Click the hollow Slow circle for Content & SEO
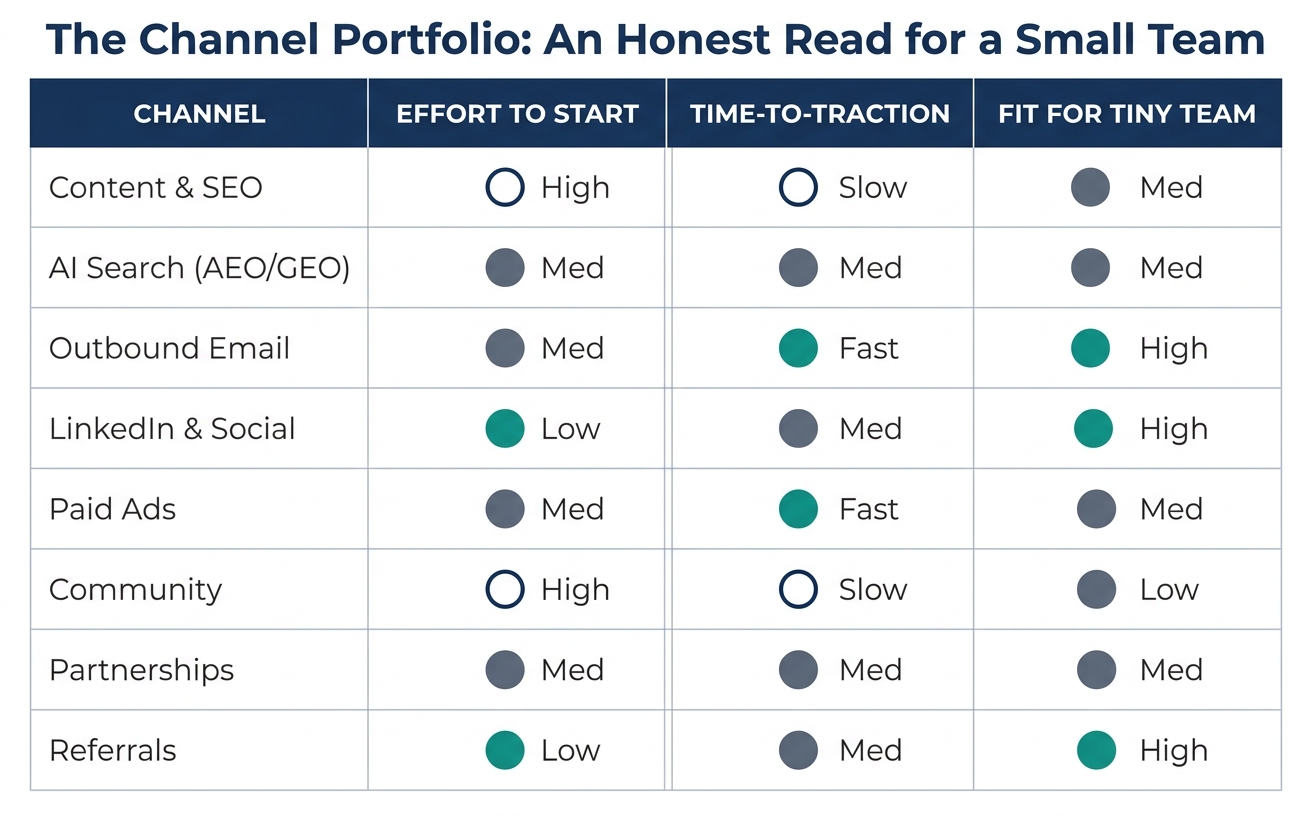Screen dimensions: 1312x816 pyautogui.click(x=798, y=187)
